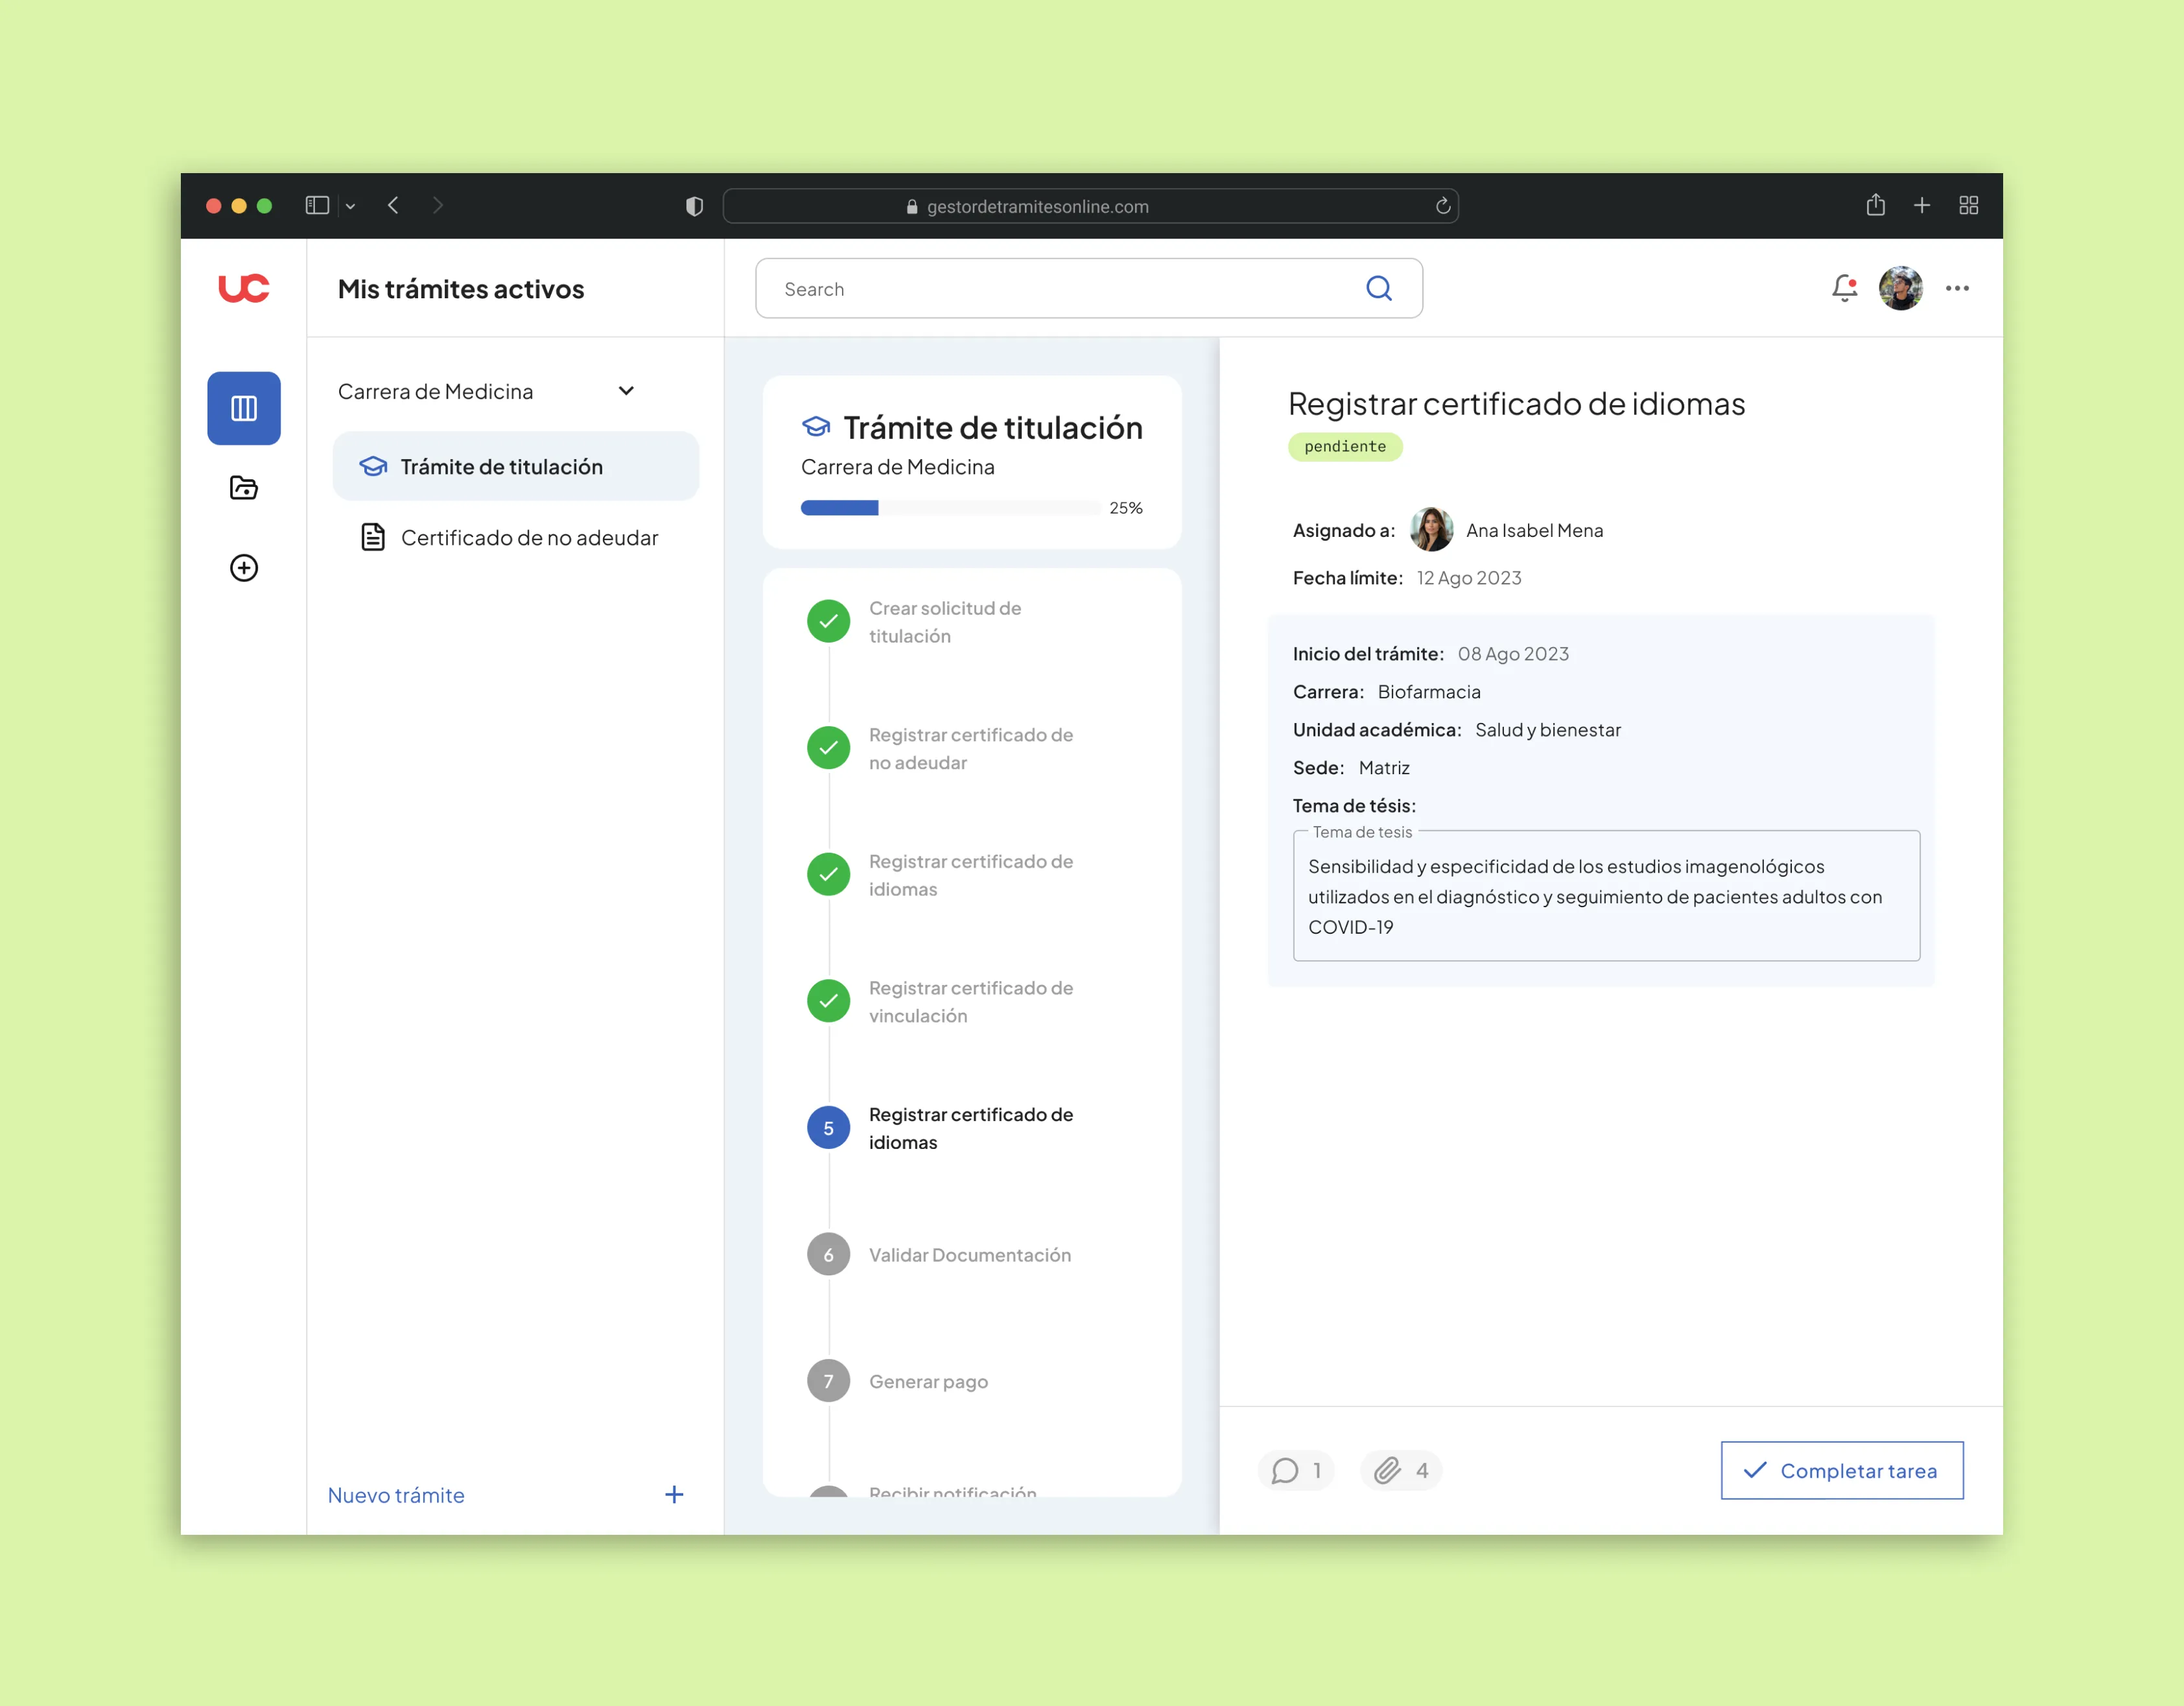Image resolution: width=2184 pixels, height=1706 pixels.
Task: Open notifications via the bell icon
Action: (1844, 288)
